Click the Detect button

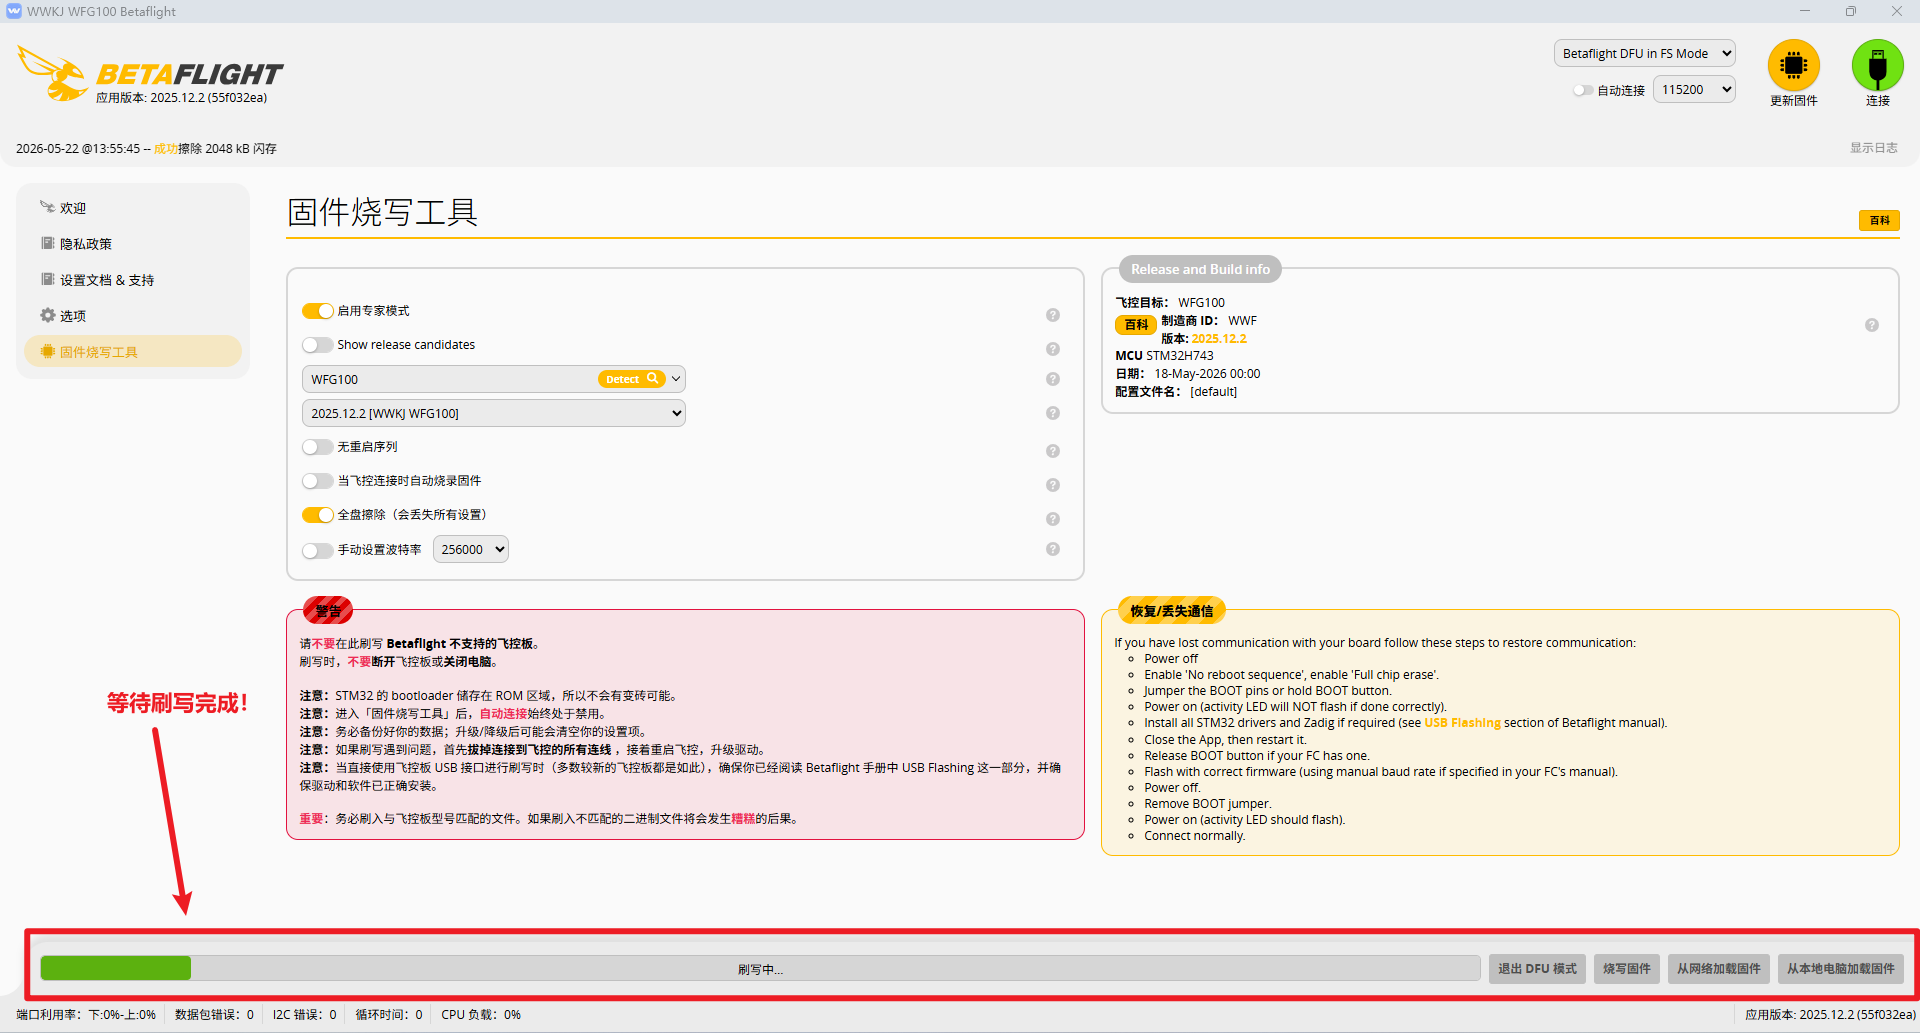[x=632, y=379]
